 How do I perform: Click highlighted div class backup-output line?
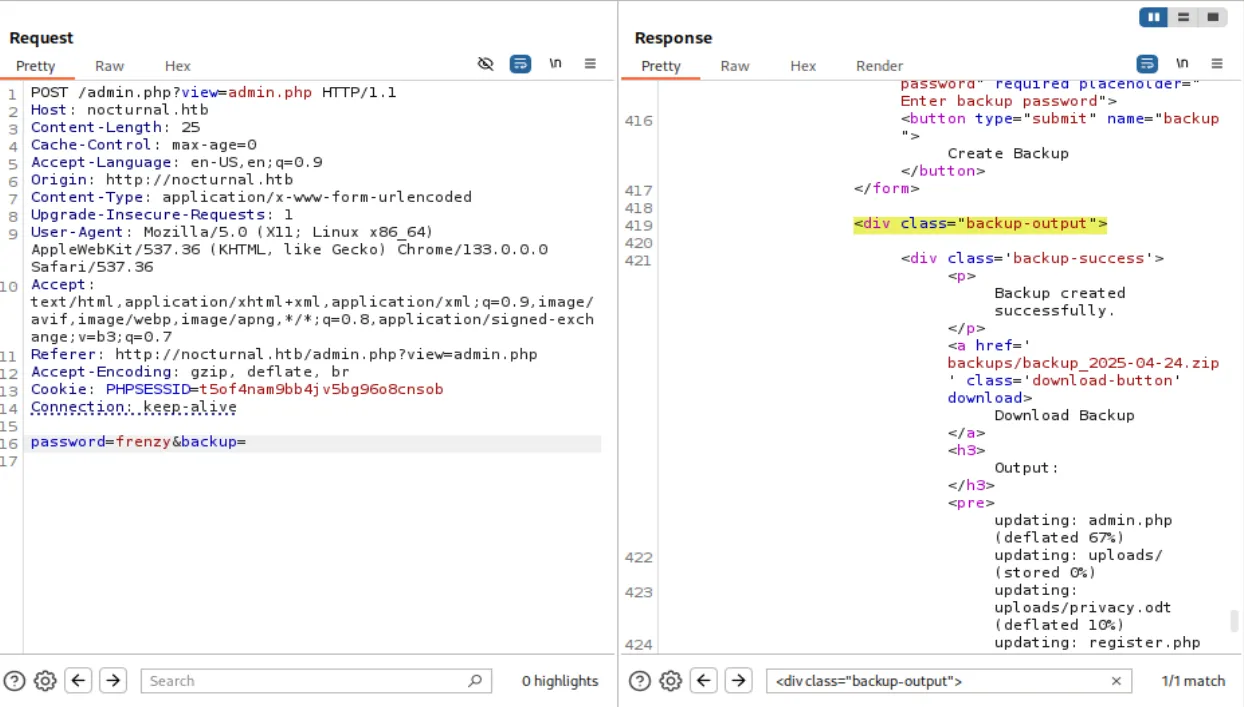tap(980, 223)
